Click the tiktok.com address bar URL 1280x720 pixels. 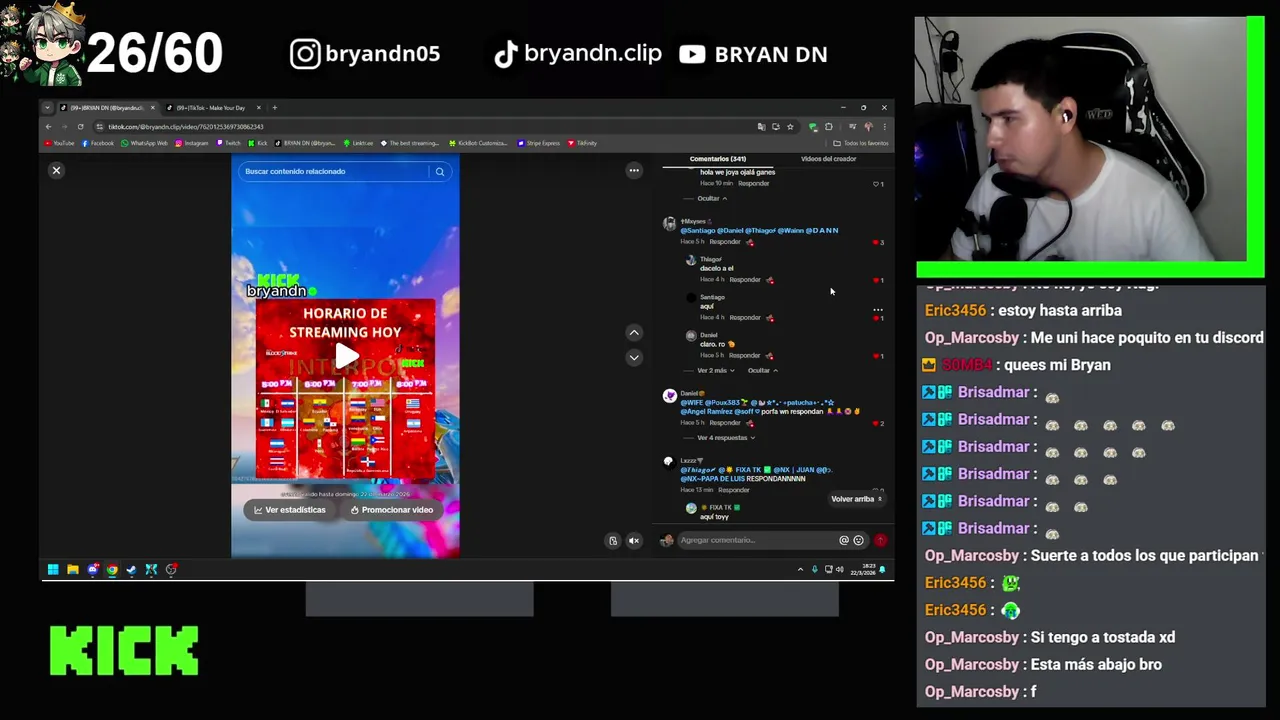(185, 127)
